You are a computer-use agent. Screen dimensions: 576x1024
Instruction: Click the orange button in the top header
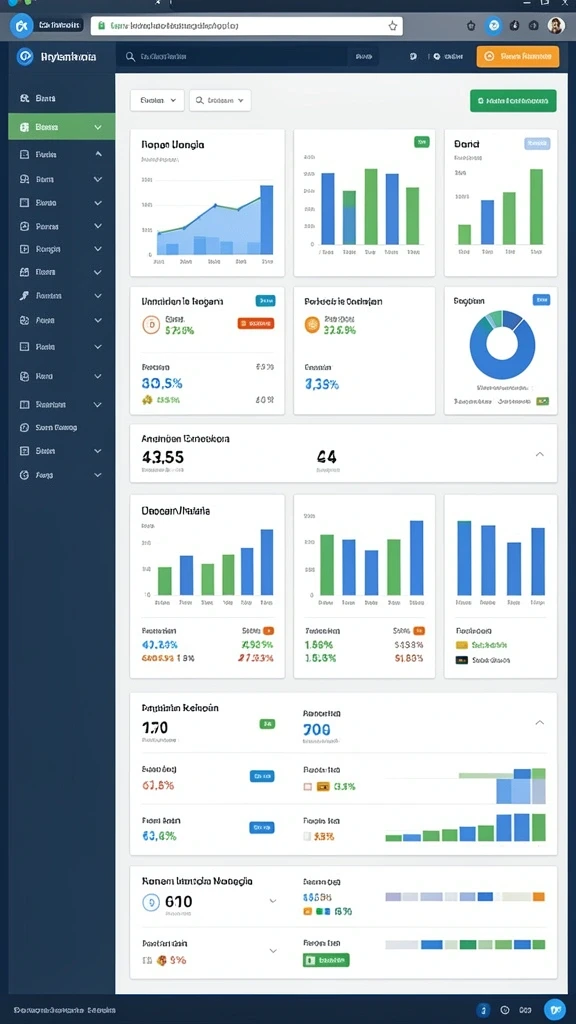(518, 57)
